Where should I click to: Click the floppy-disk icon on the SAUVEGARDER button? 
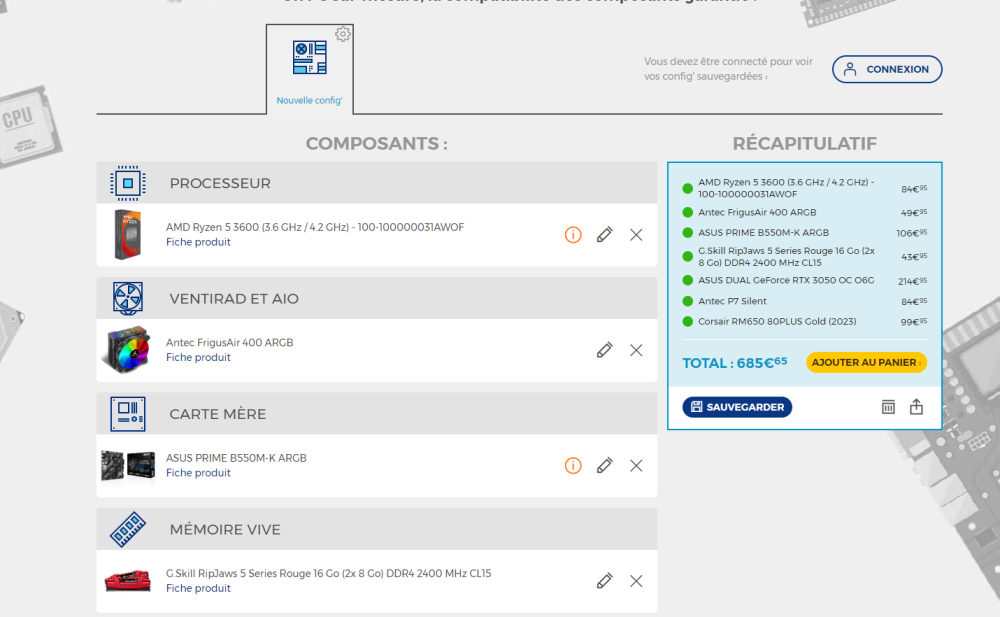tap(696, 407)
